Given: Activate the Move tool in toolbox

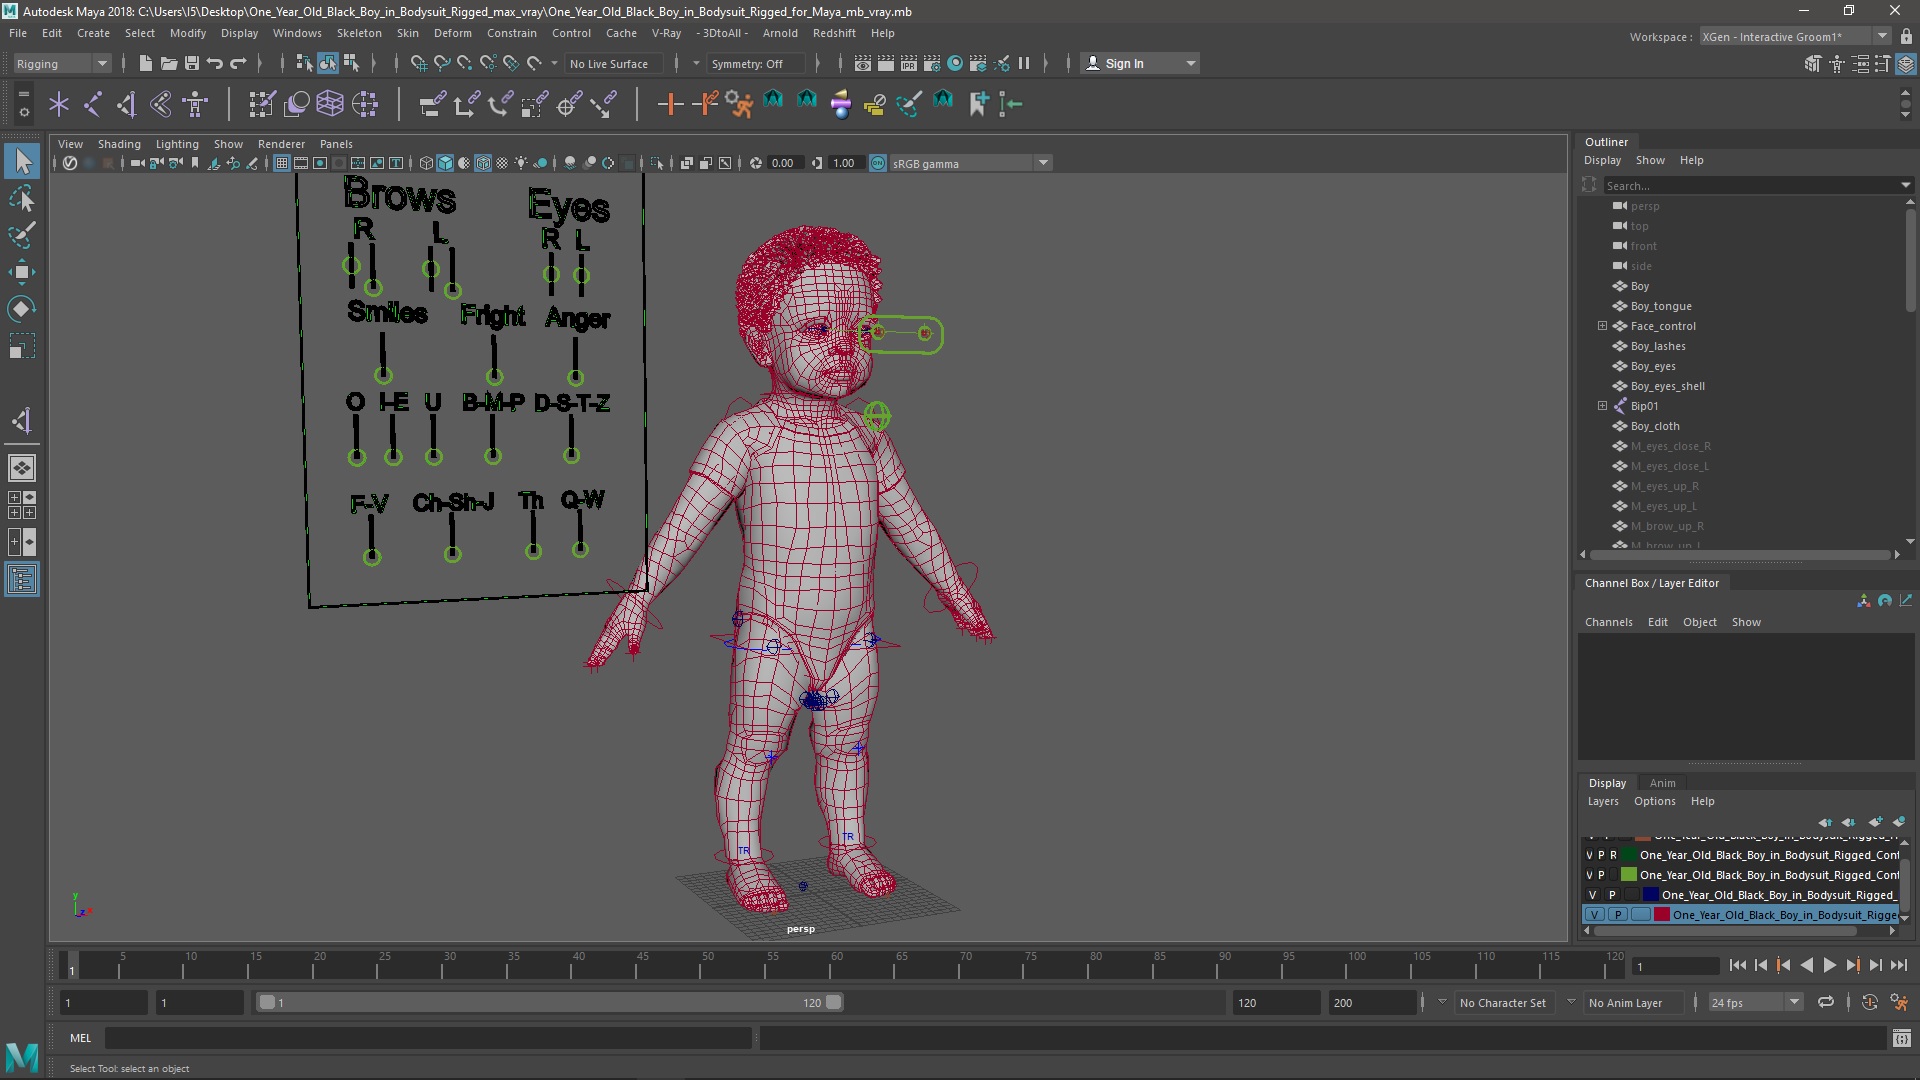Looking at the screenshot, I should pos(22,272).
